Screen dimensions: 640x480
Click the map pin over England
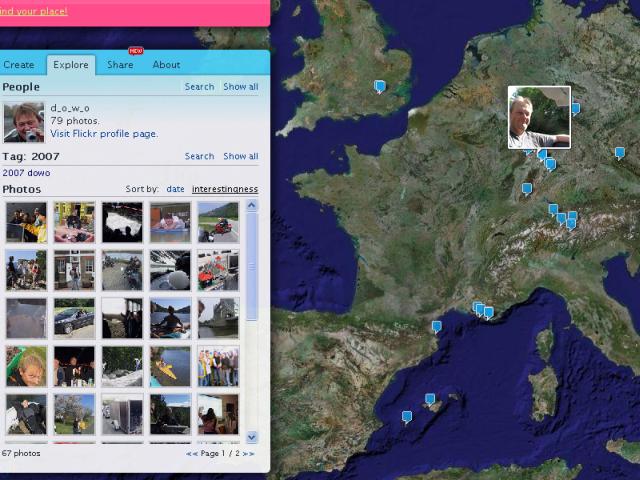coord(380,87)
